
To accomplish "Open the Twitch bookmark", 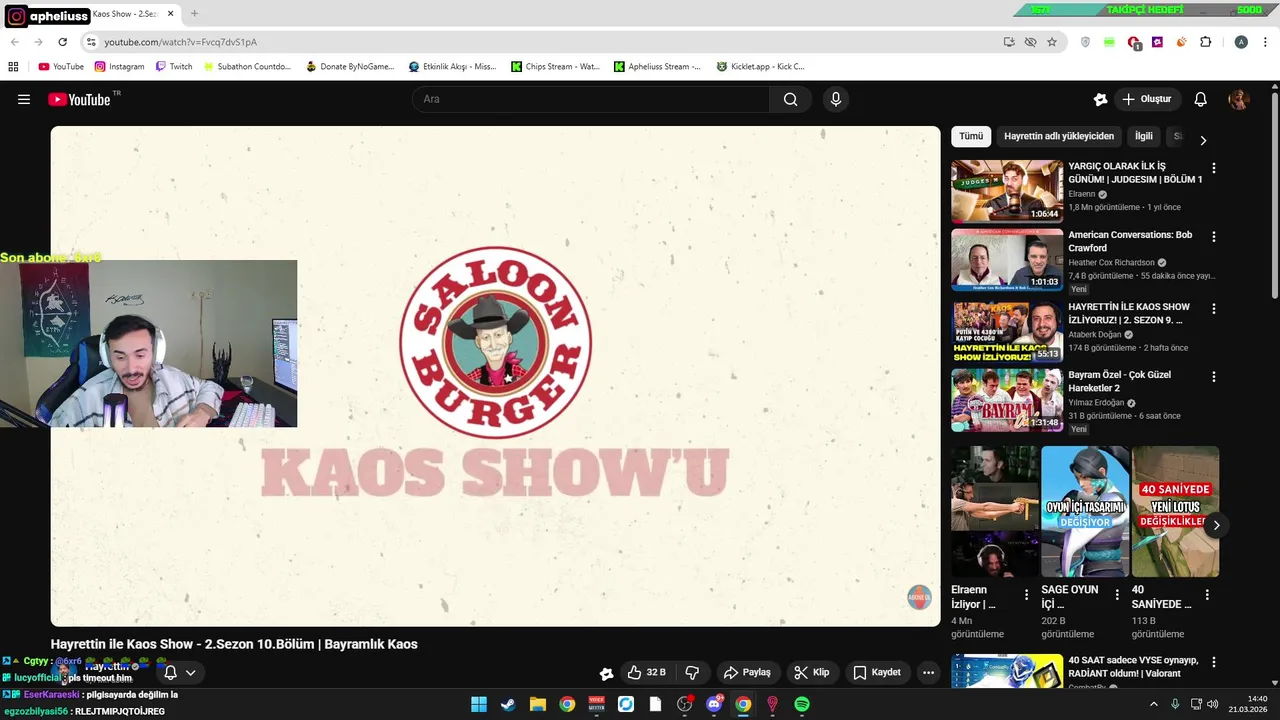I will click(173, 66).
